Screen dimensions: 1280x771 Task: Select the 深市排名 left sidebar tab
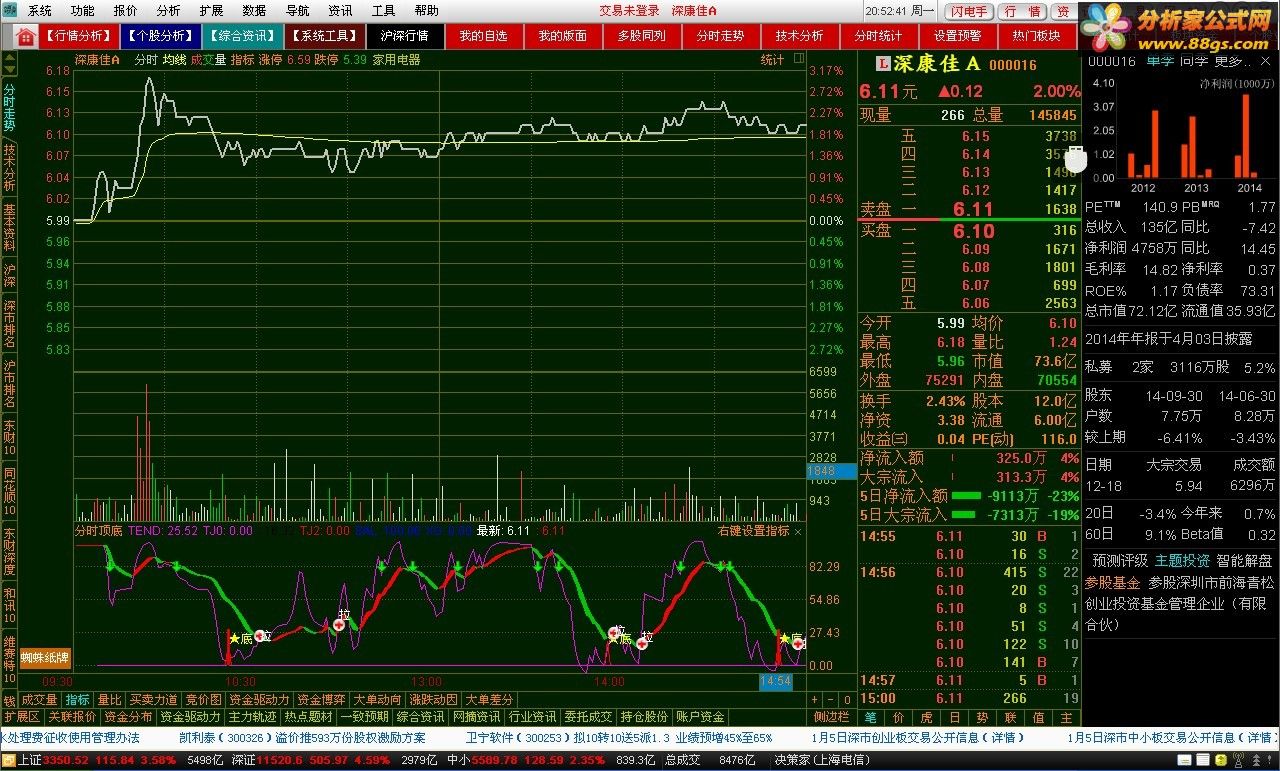pos(9,322)
